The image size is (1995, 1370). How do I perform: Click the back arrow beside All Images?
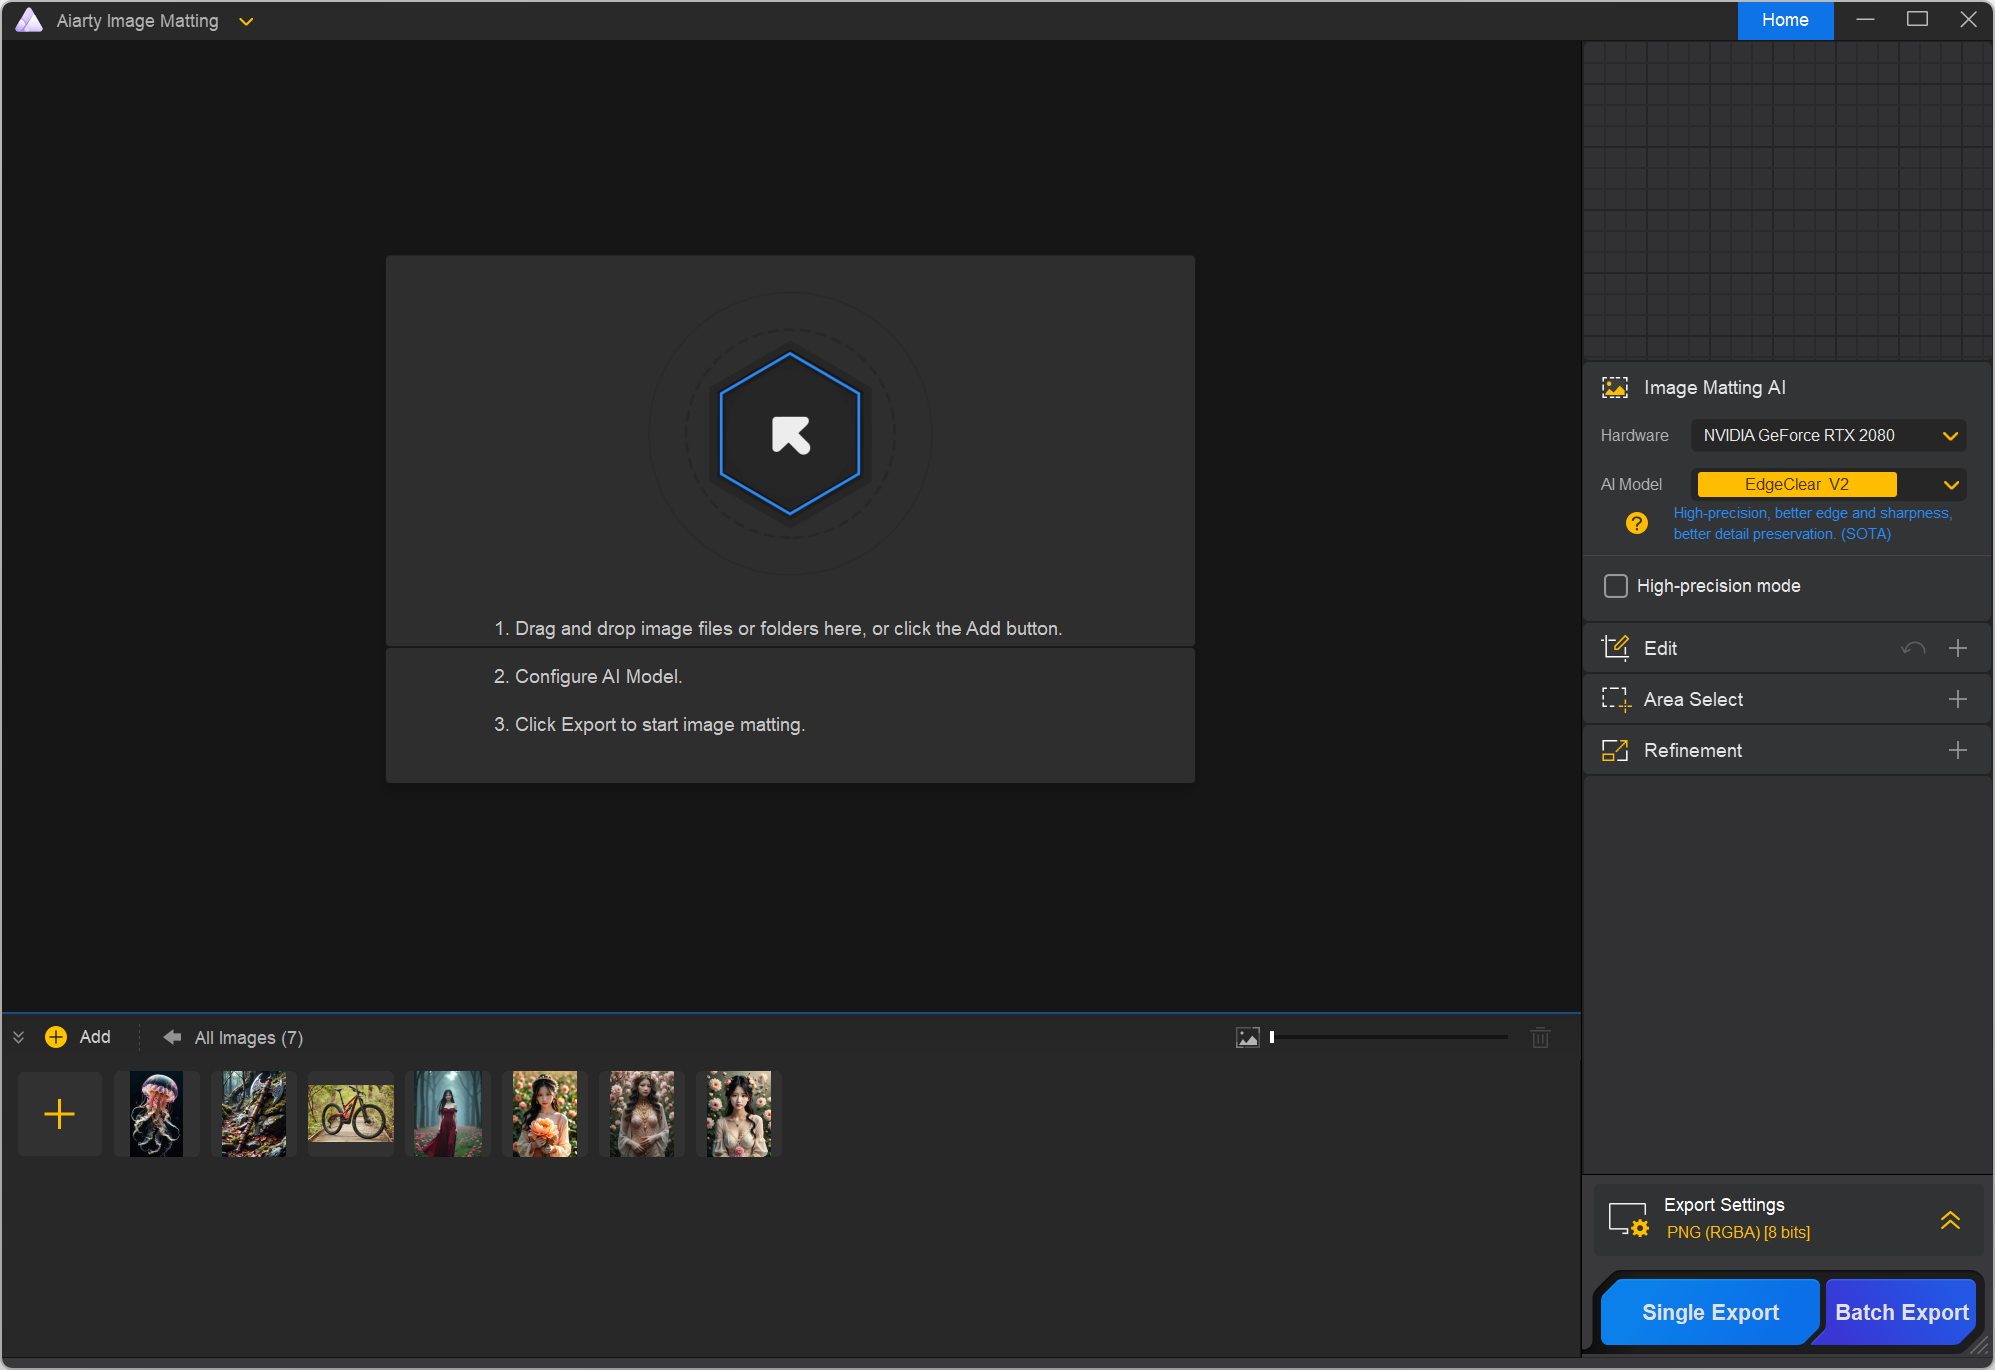[172, 1037]
